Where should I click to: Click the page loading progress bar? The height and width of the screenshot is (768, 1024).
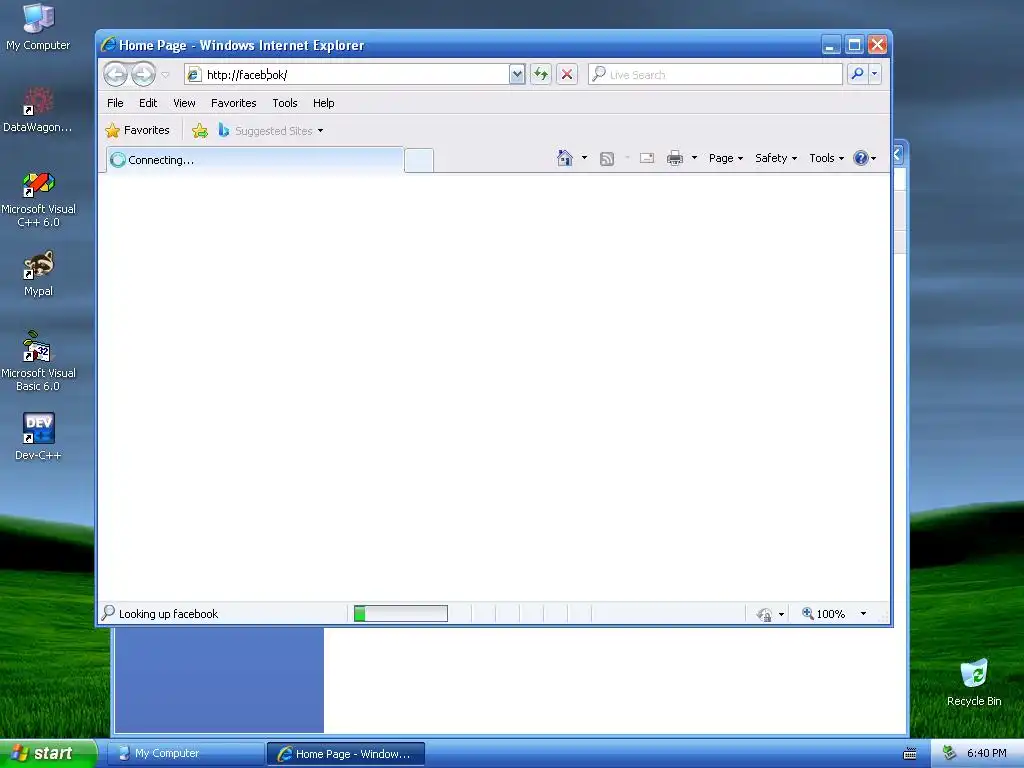click(x=401, y=613)
